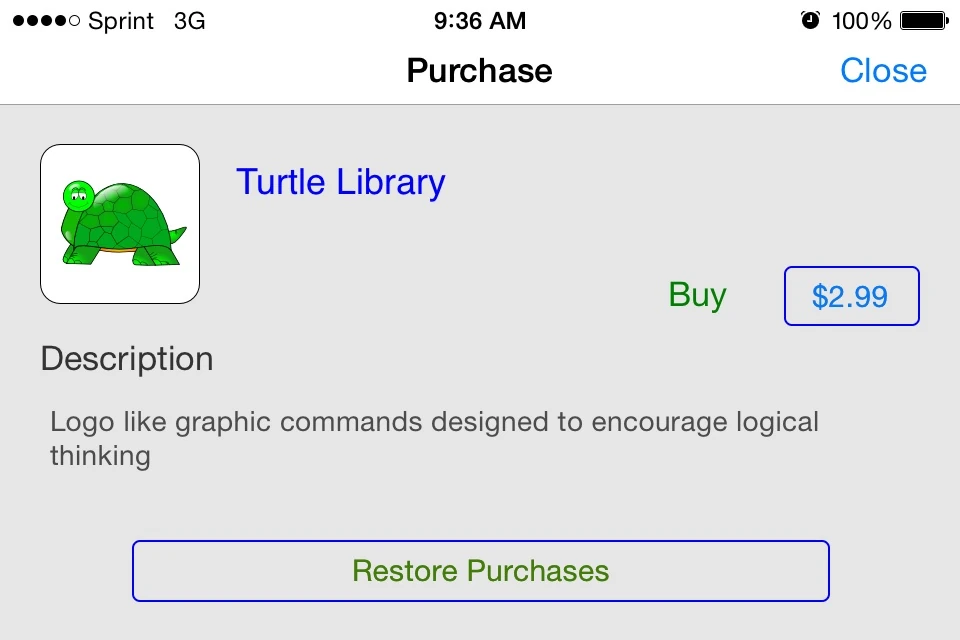The width and height of the screenshot is (960, 640).
Task: Tap the Description section header
Action: pos(126,358)
